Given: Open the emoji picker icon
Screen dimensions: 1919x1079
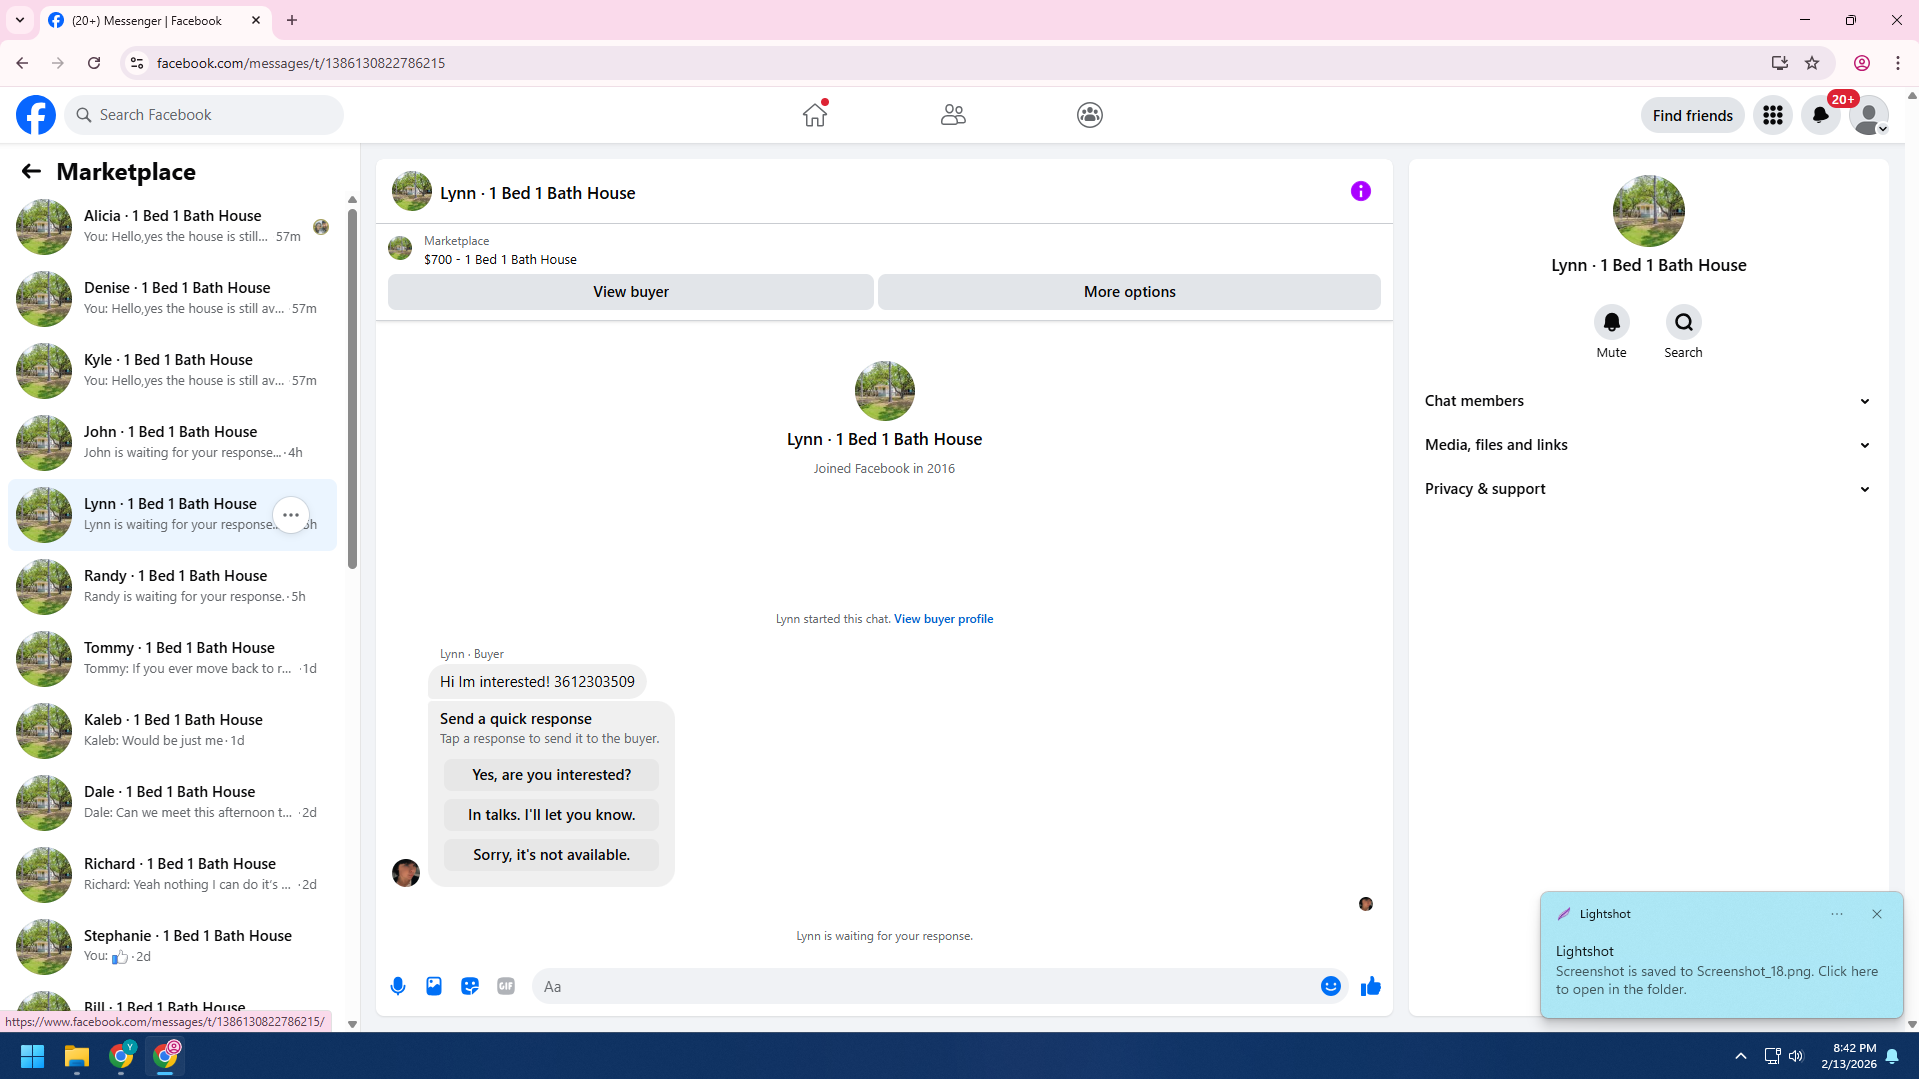Looking at the screenshot, I should (1331, 986).
